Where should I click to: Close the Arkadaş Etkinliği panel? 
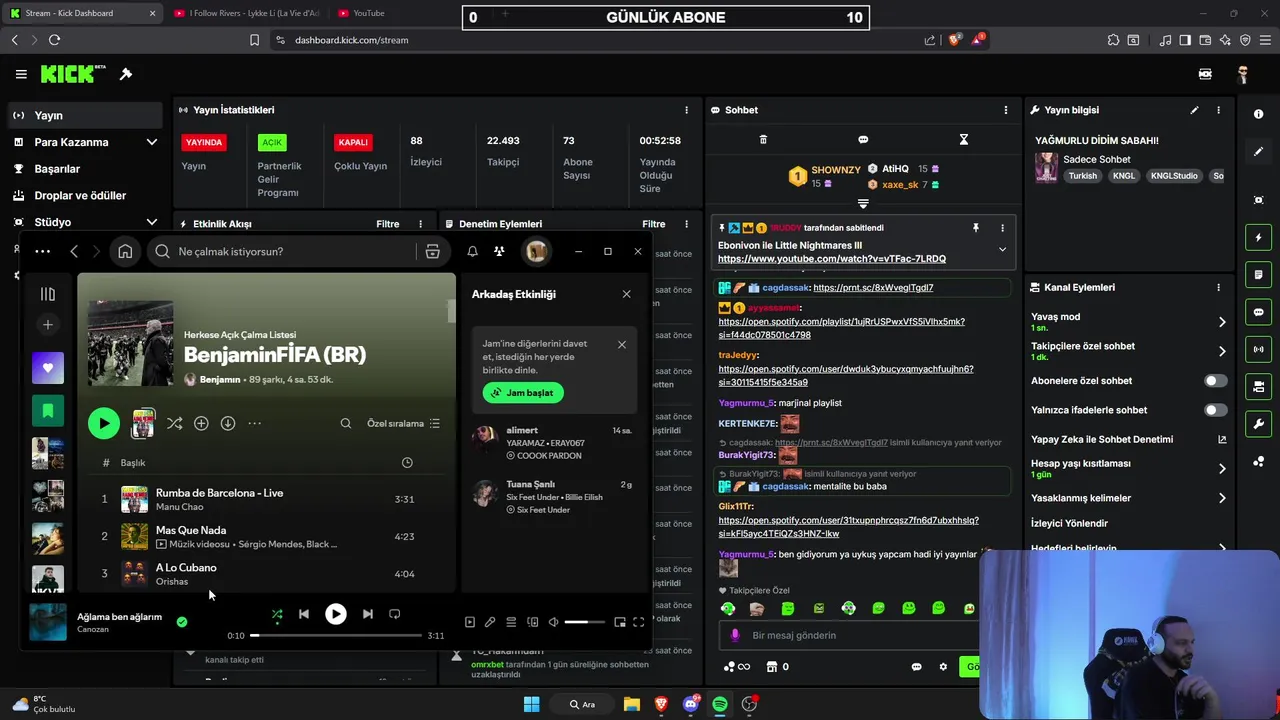point(626,294)
